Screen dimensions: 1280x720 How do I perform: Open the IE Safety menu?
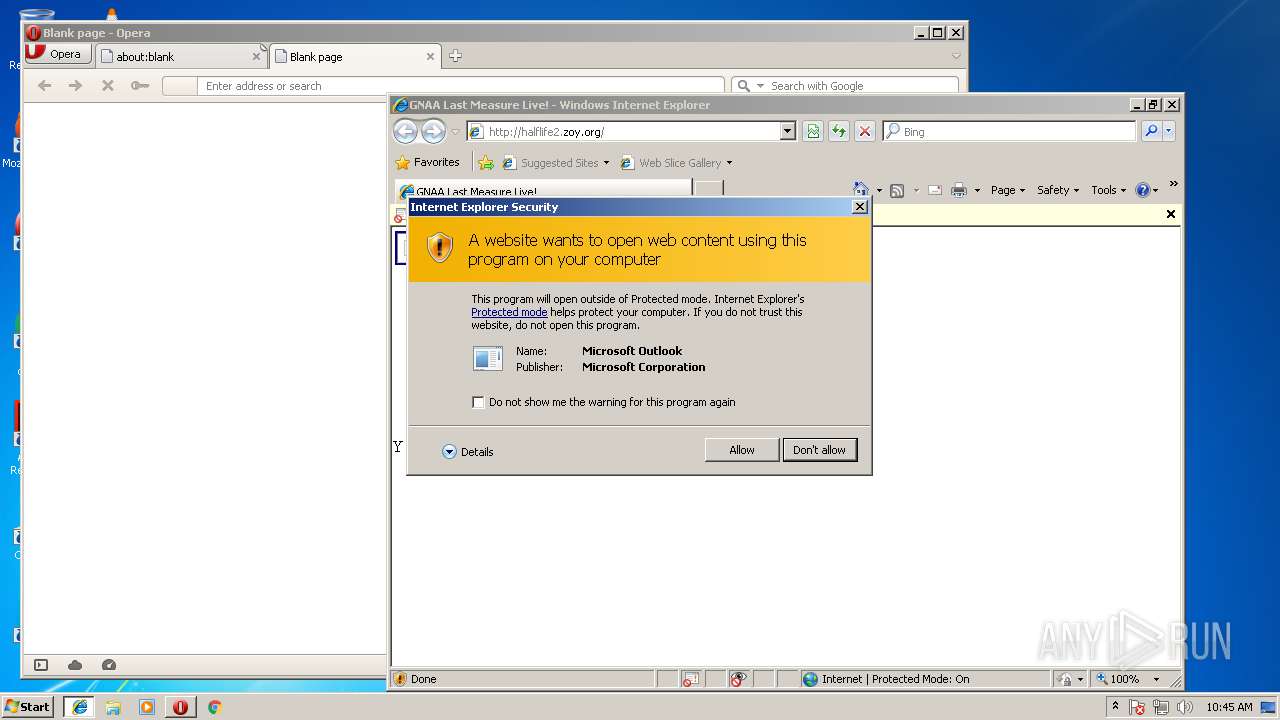tap(1058, 190)
